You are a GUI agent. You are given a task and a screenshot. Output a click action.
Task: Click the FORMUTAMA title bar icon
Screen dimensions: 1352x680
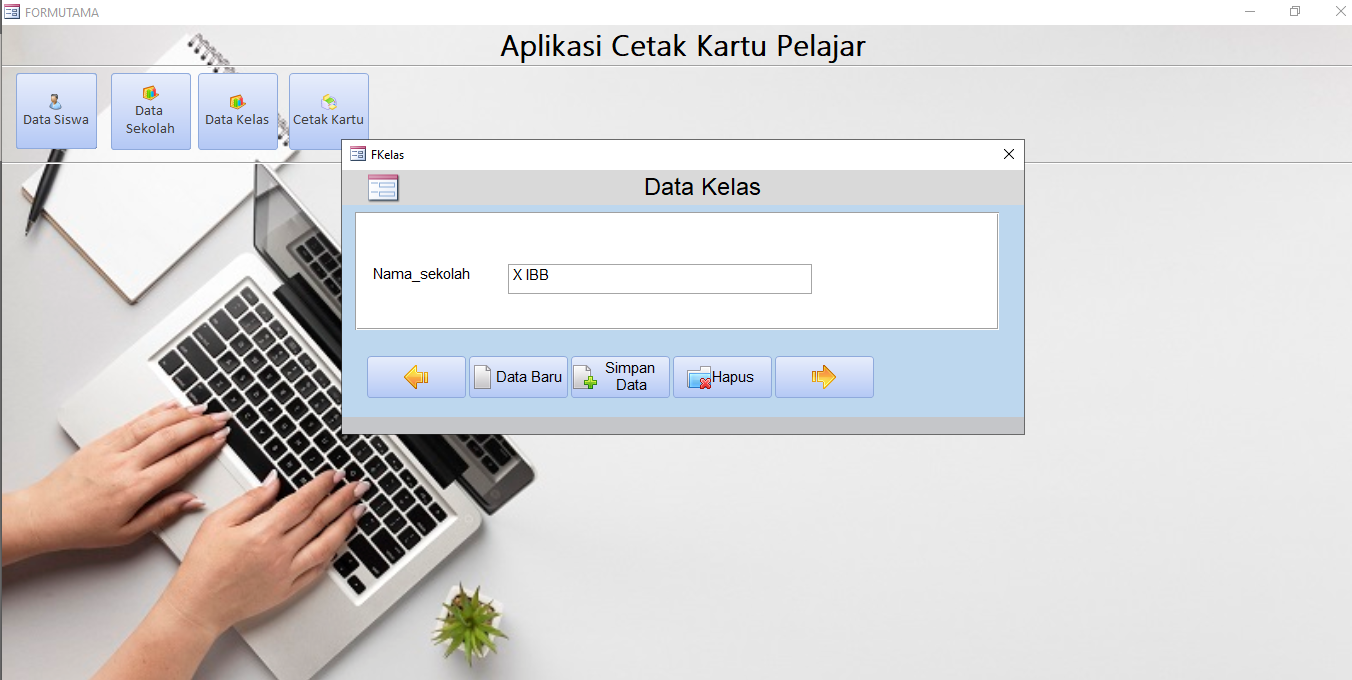point(12,12)
